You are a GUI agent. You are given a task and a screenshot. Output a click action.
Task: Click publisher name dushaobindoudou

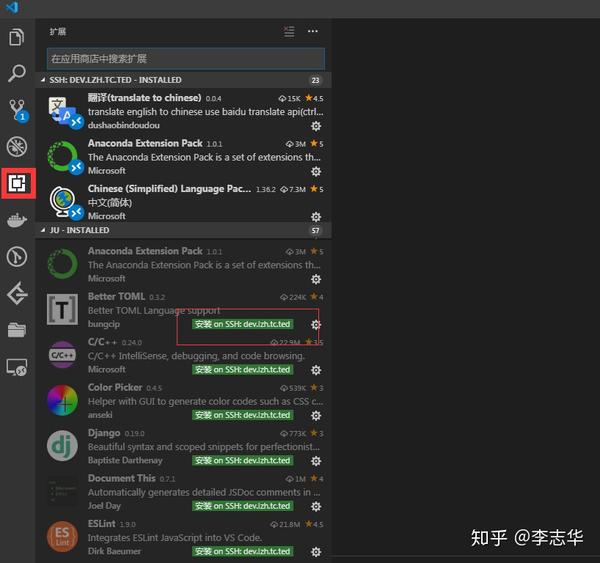(124, 125)
